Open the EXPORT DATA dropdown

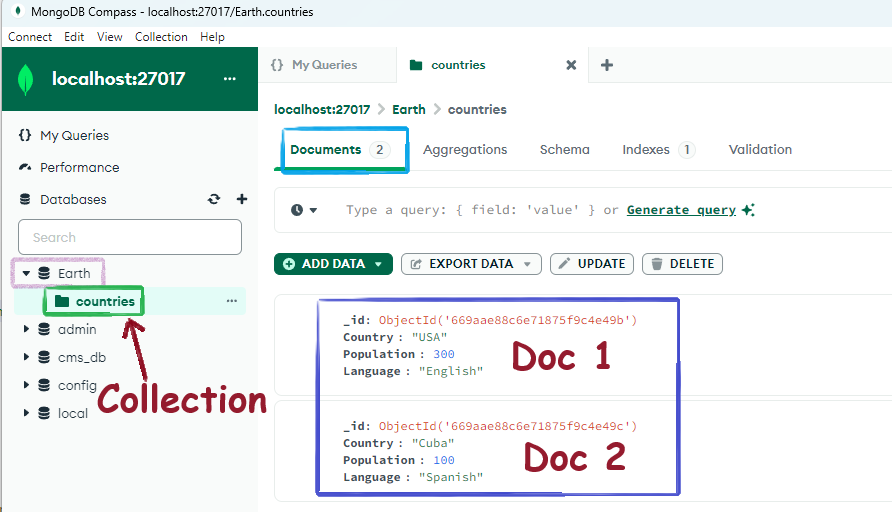(527, 264)
